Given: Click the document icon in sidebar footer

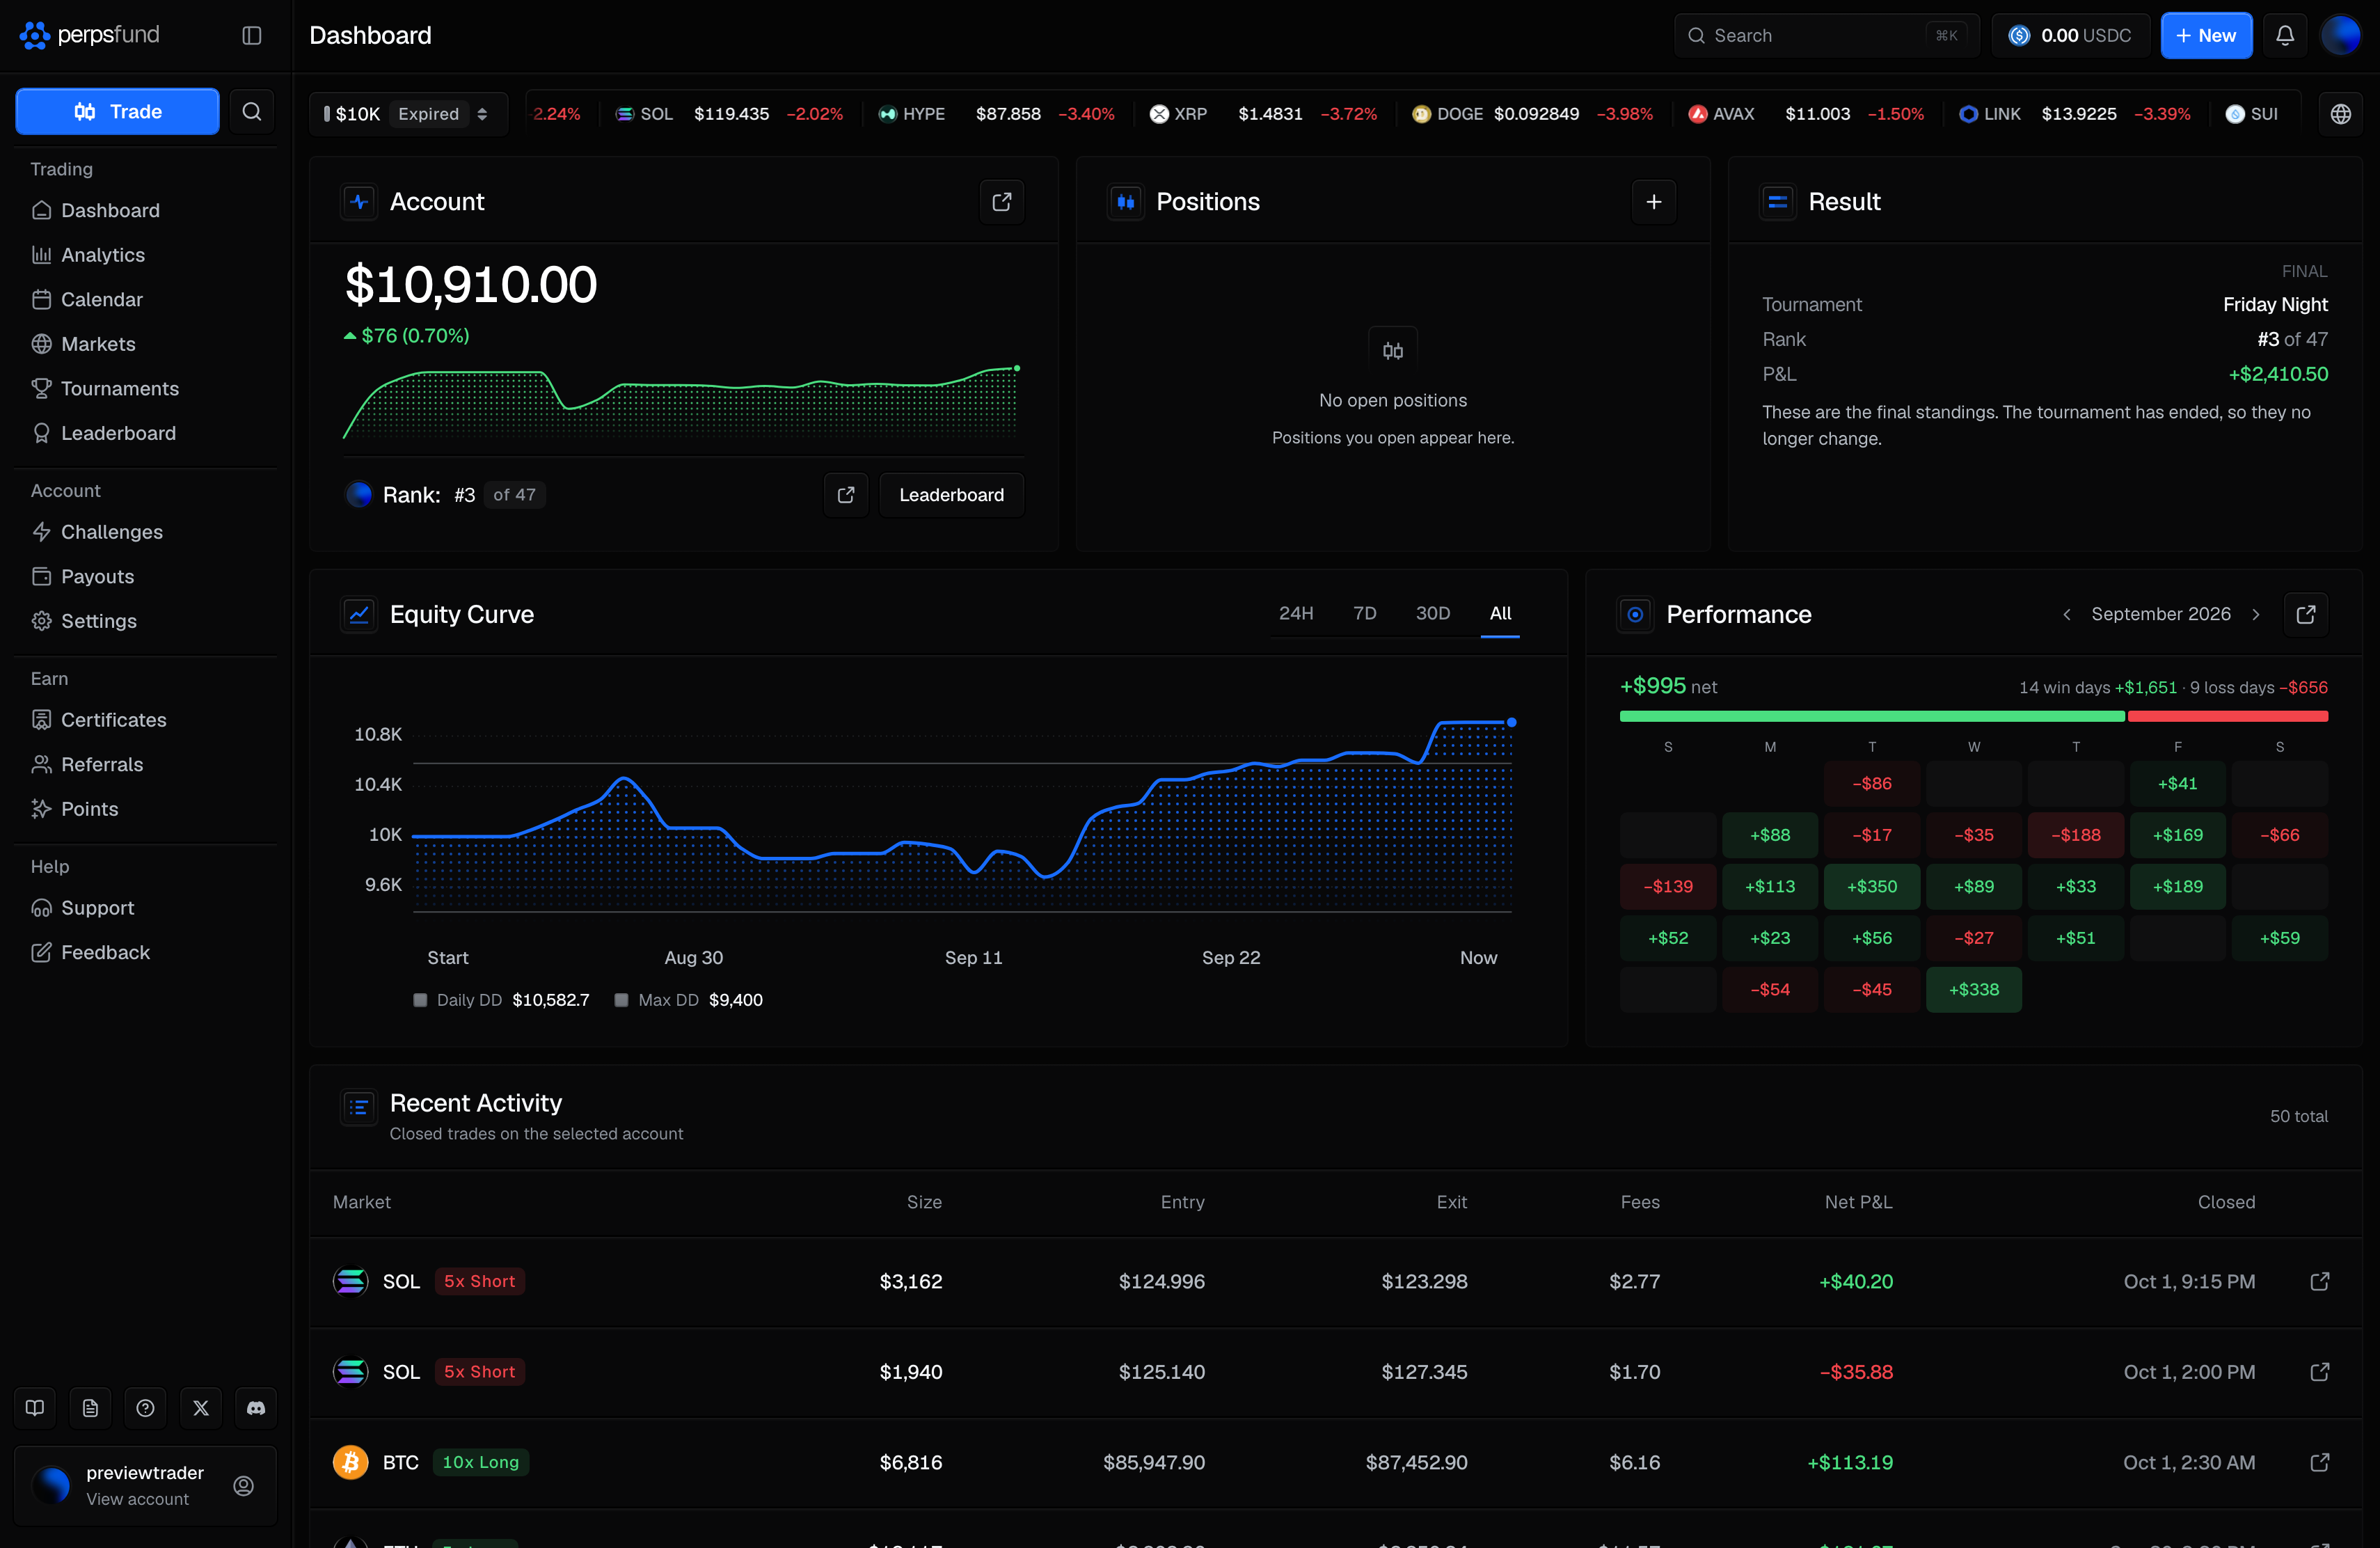Looking at the screenshot, I should 90,1408.
